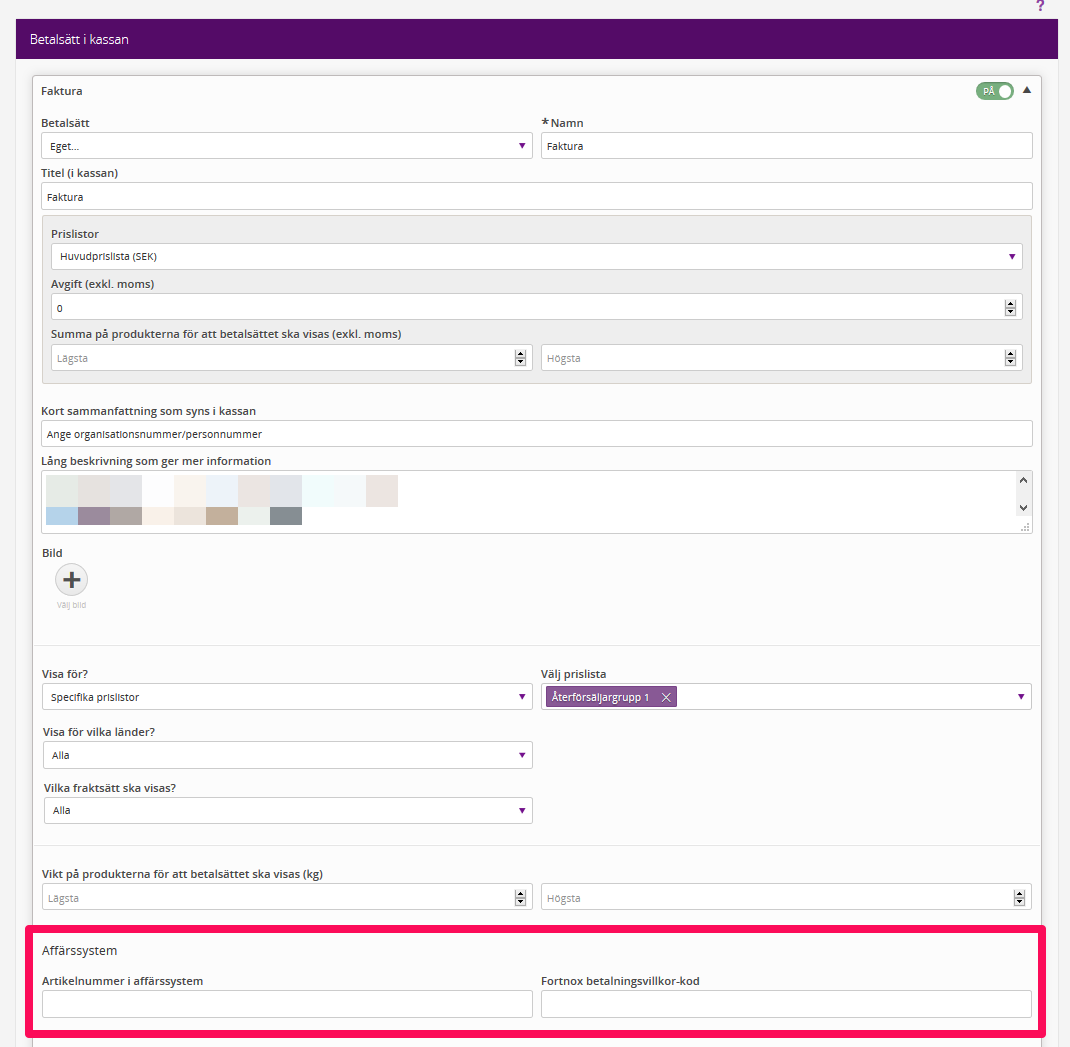The width and height of the screenshot is (1070, 1047).
Task: Open the Visa för vilka länder dropdown
Action: (287, 755)
